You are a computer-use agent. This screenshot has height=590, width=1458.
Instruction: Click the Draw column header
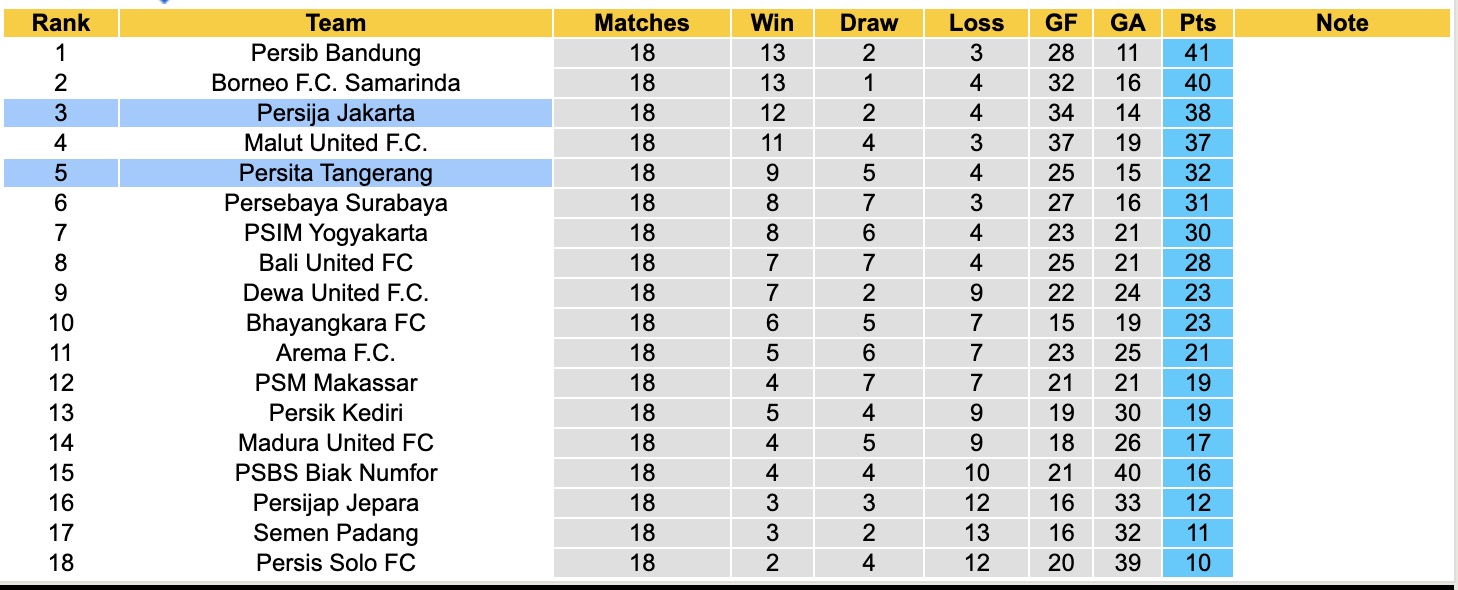point(869,23)
